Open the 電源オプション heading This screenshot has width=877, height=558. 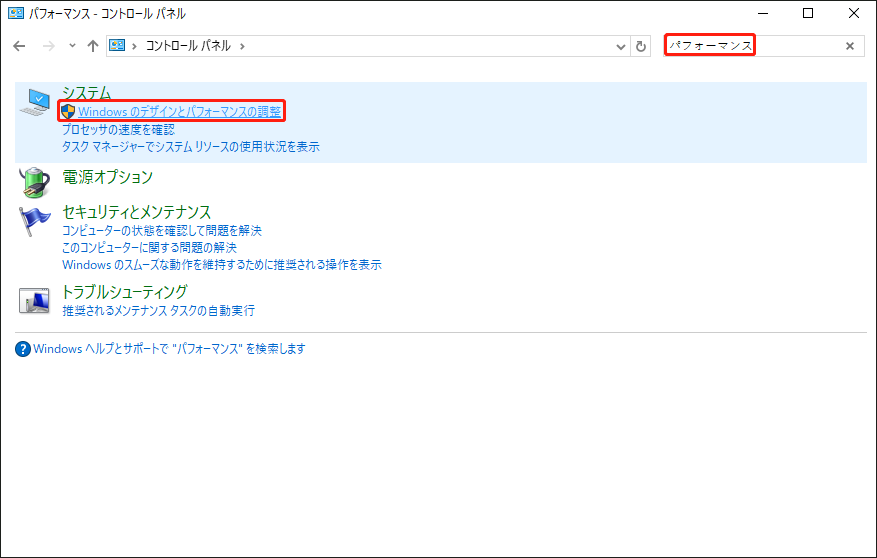(x=107, y=177)
